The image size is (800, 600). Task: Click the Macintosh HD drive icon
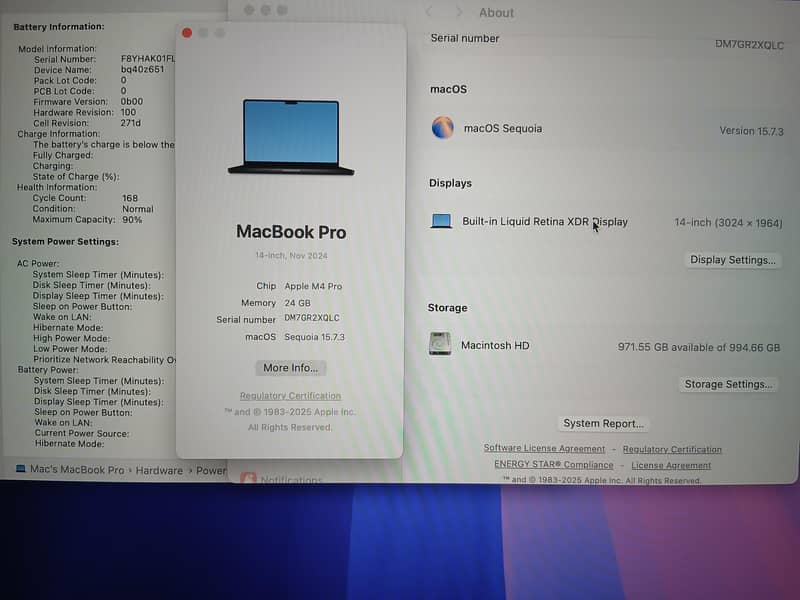(x=440, y=345)
